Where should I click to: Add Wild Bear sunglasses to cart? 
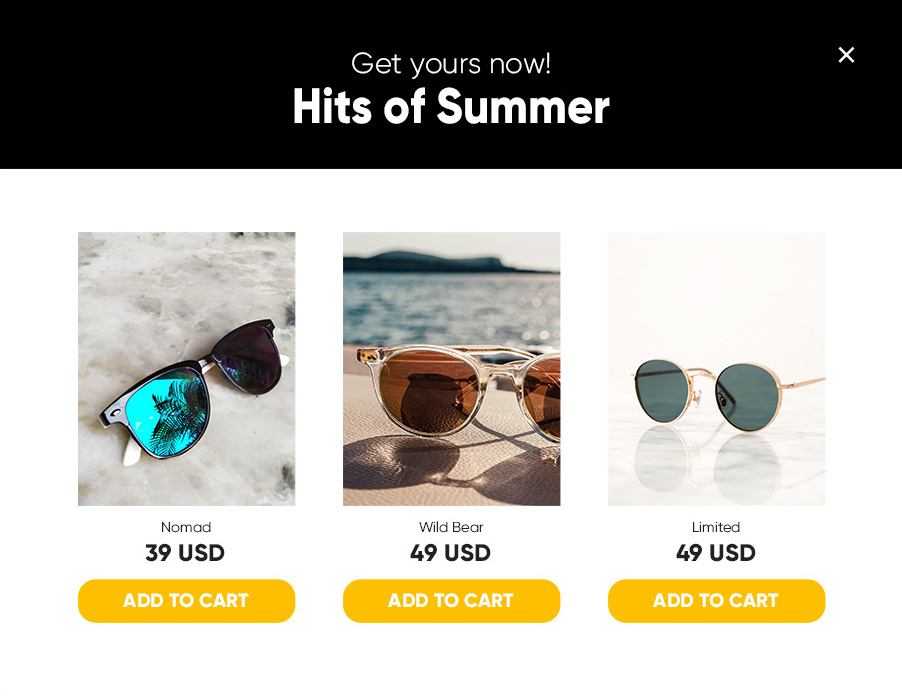[x=452, y=601]
